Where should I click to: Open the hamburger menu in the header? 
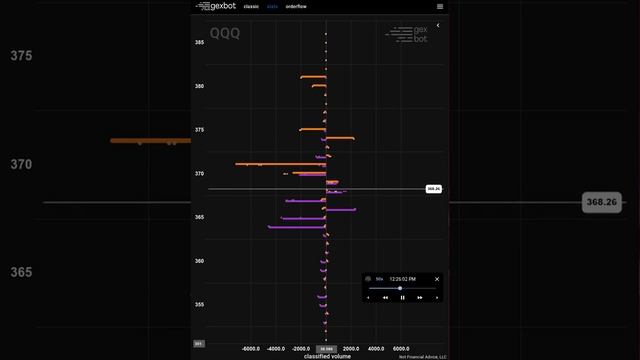pyautogui.click(x=440, y=7)
